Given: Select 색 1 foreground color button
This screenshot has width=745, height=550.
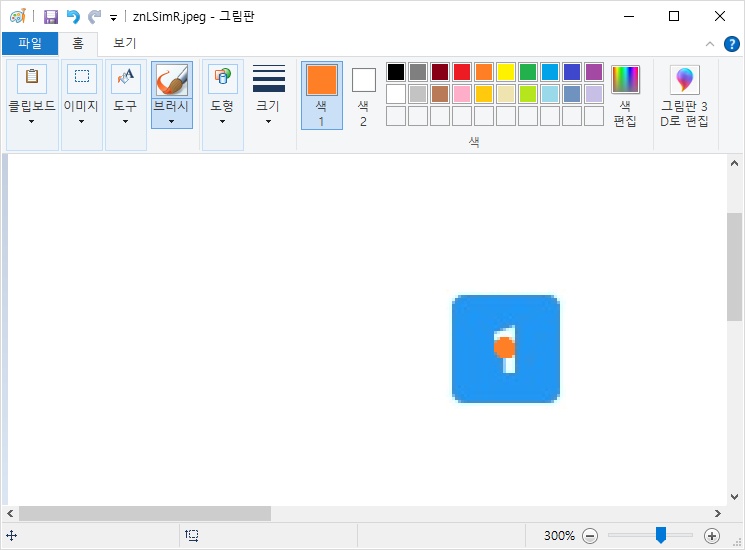Looking at the screenshot, I should 322,95.
